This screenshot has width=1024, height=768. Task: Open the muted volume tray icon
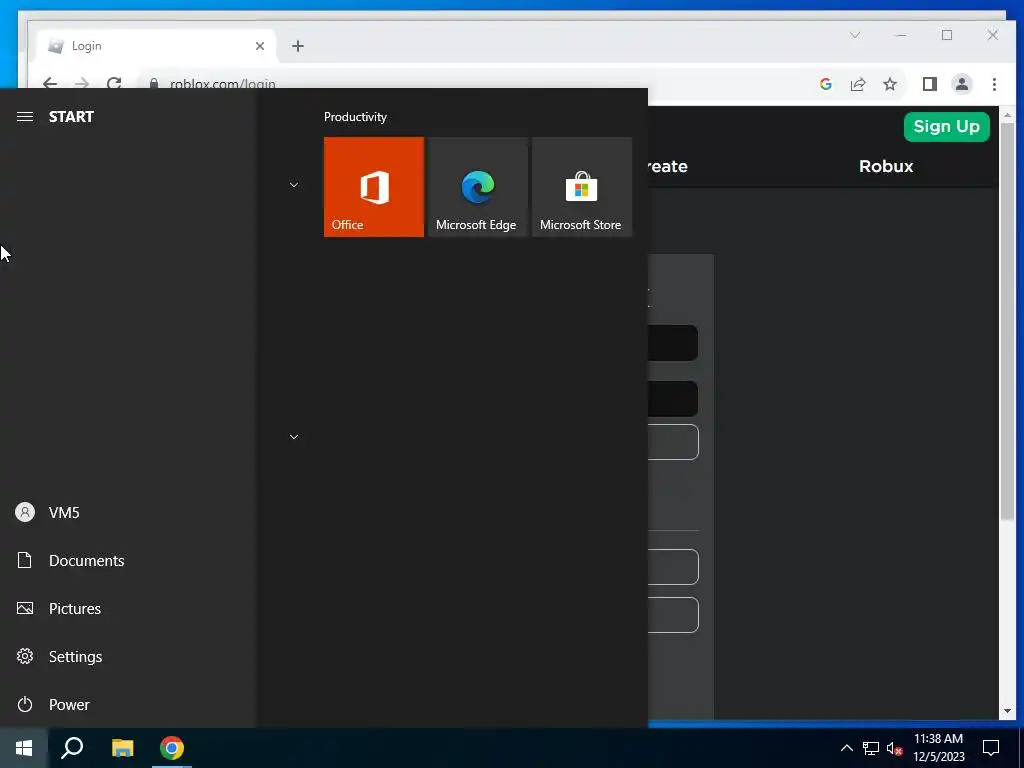point(894,748)
